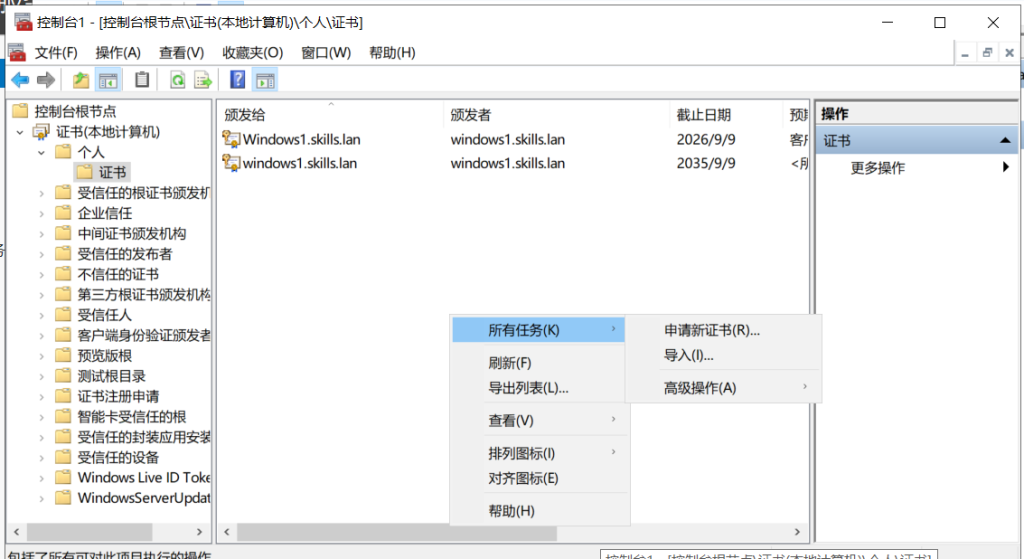Viewport: 1024px width, 559px height.
Task: Expand the 受信任的根证书颁发机构 tree node
Action: pos(41,193)
